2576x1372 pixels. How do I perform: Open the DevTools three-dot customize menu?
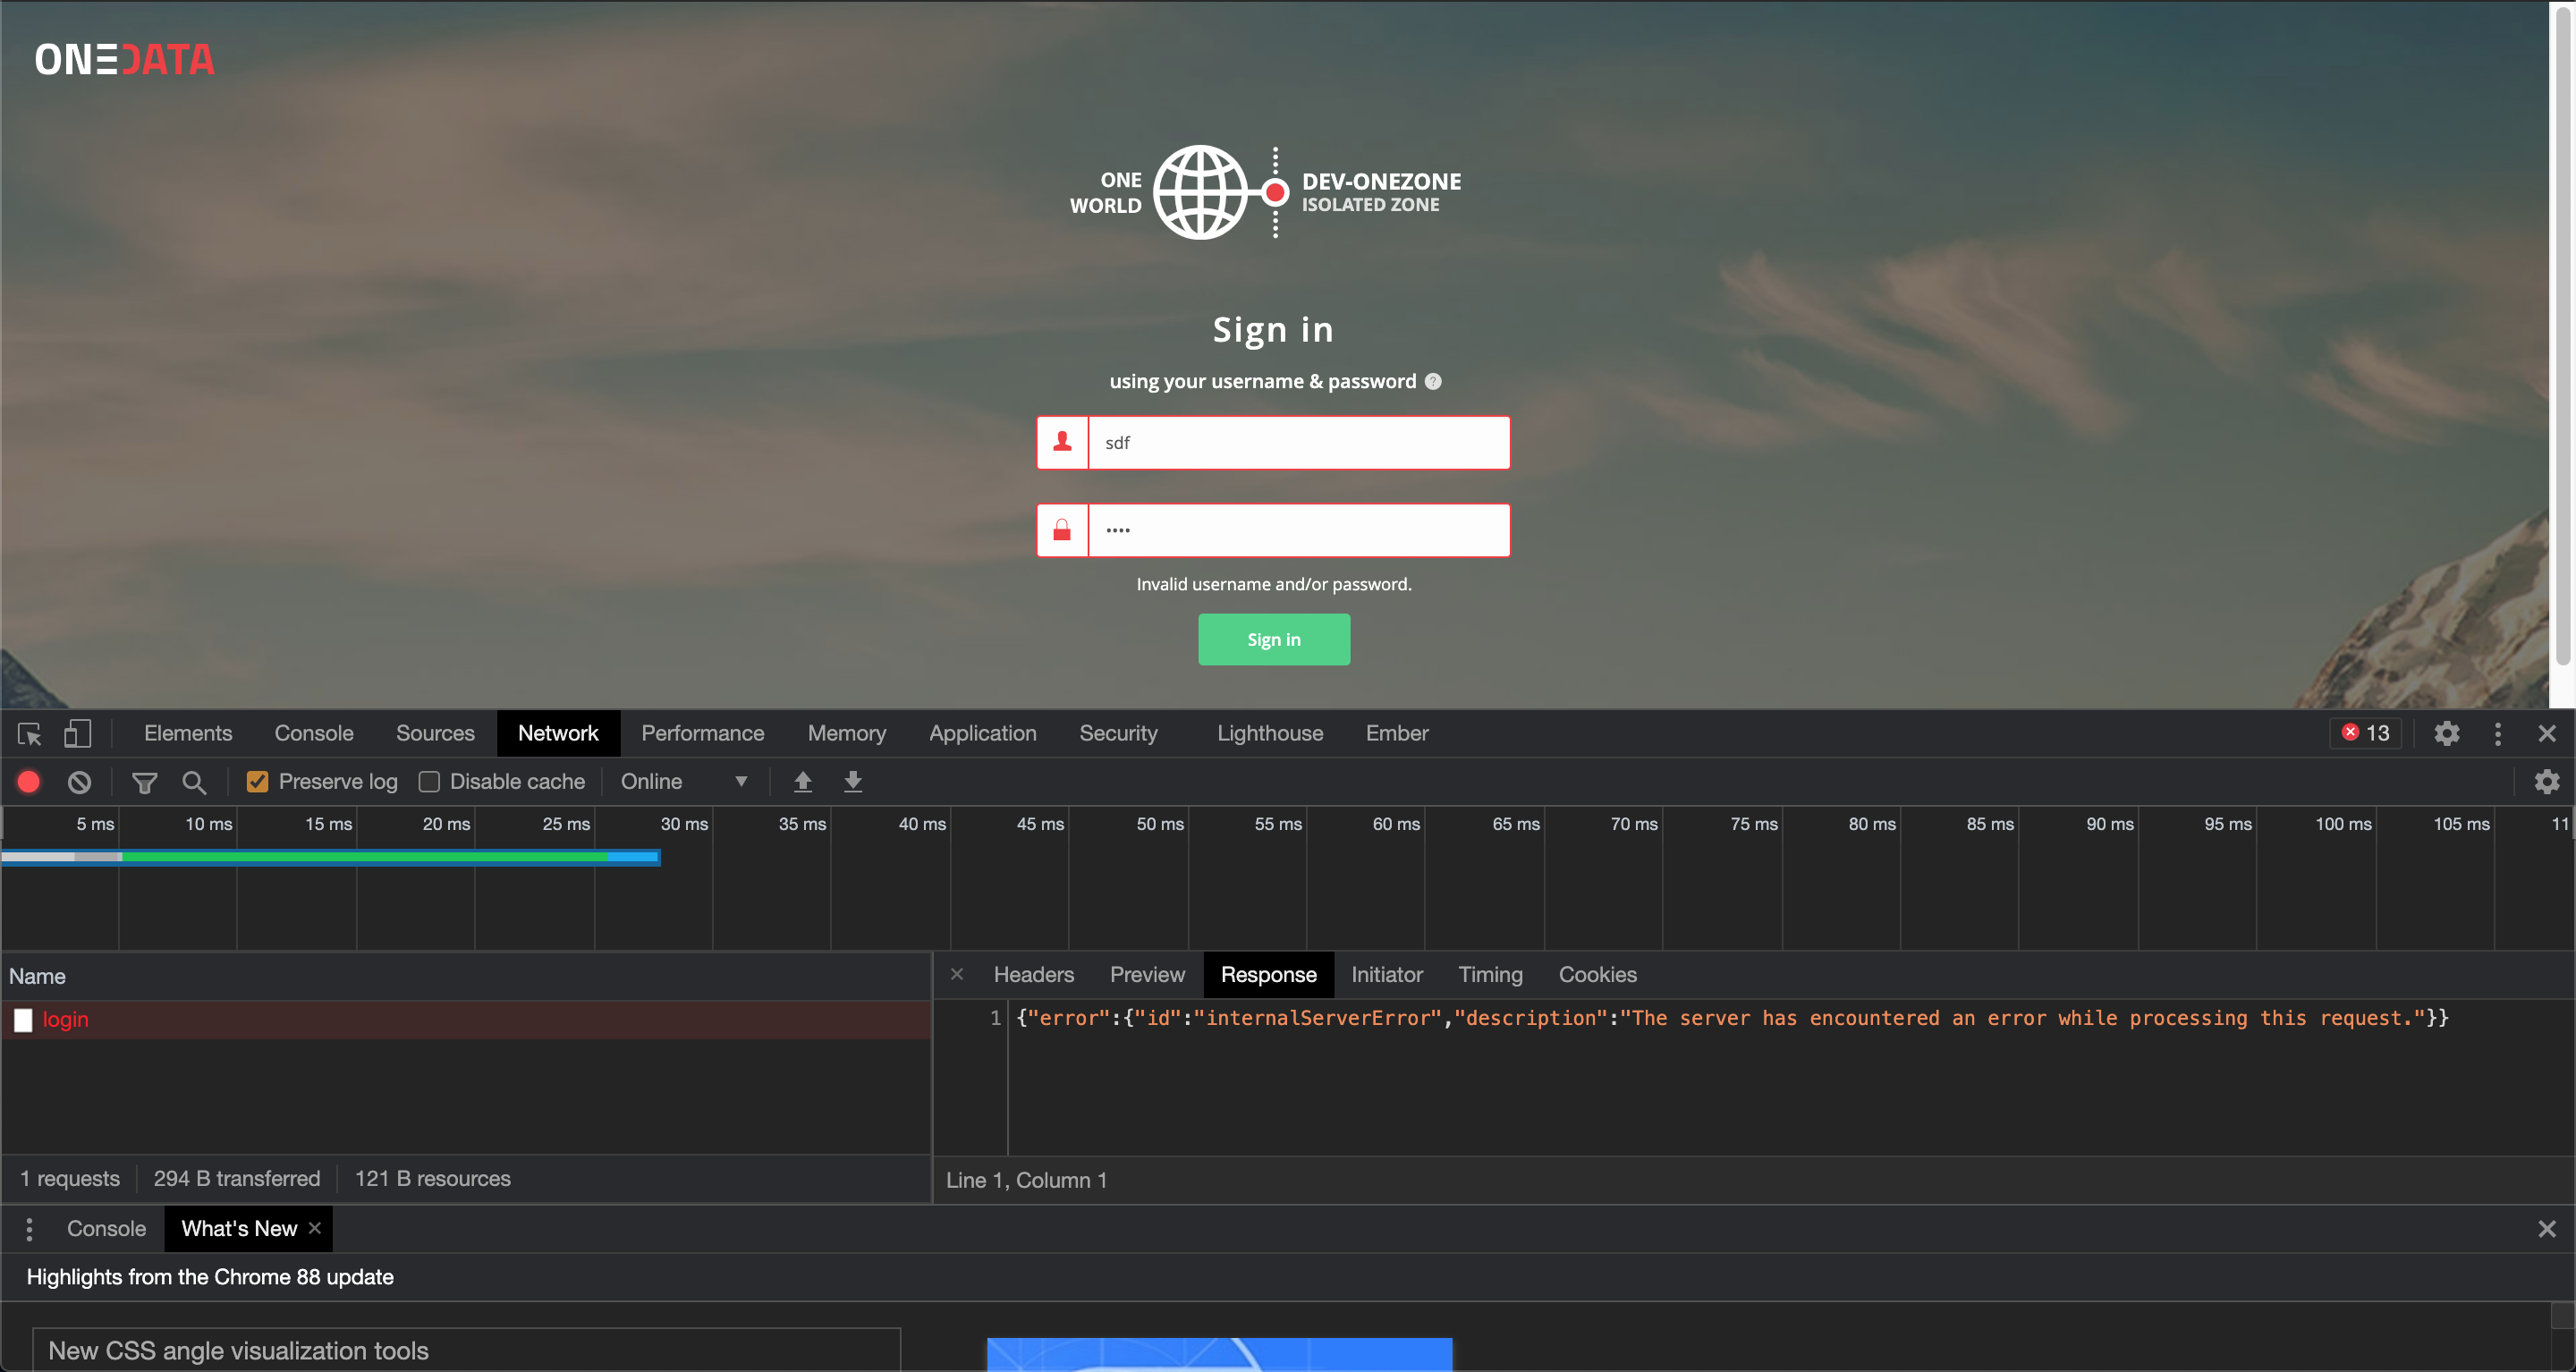[2497, 734]
